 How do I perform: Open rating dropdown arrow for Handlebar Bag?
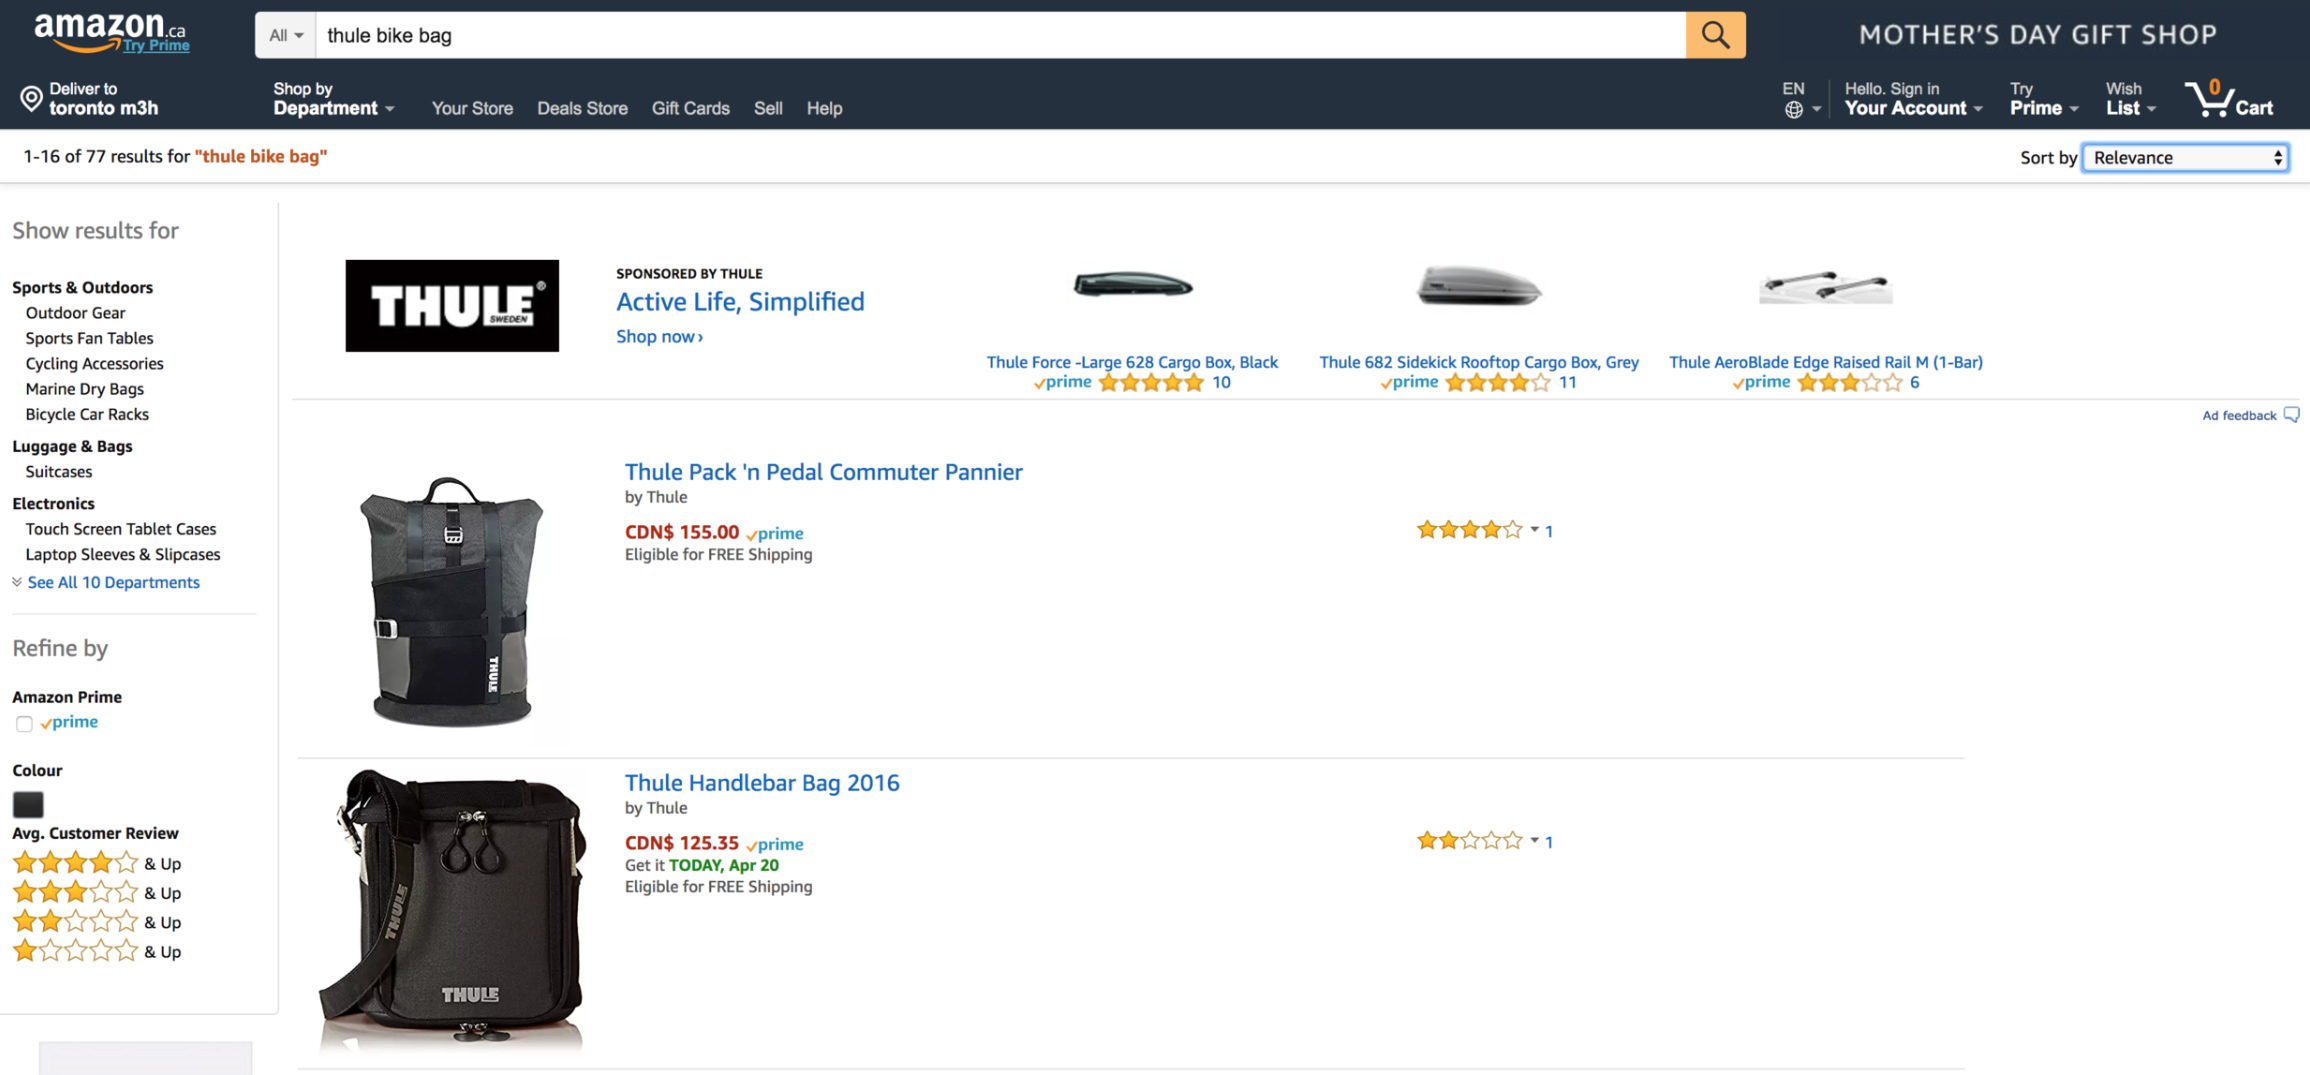1534,841
